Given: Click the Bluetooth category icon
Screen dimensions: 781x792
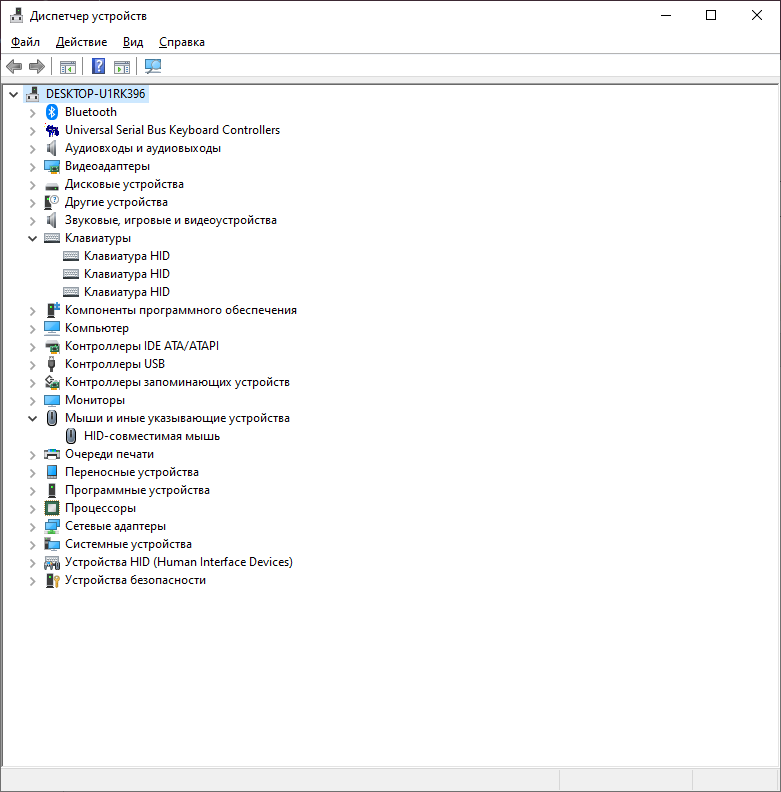Looking at the screenshot, I should point(52,112).
